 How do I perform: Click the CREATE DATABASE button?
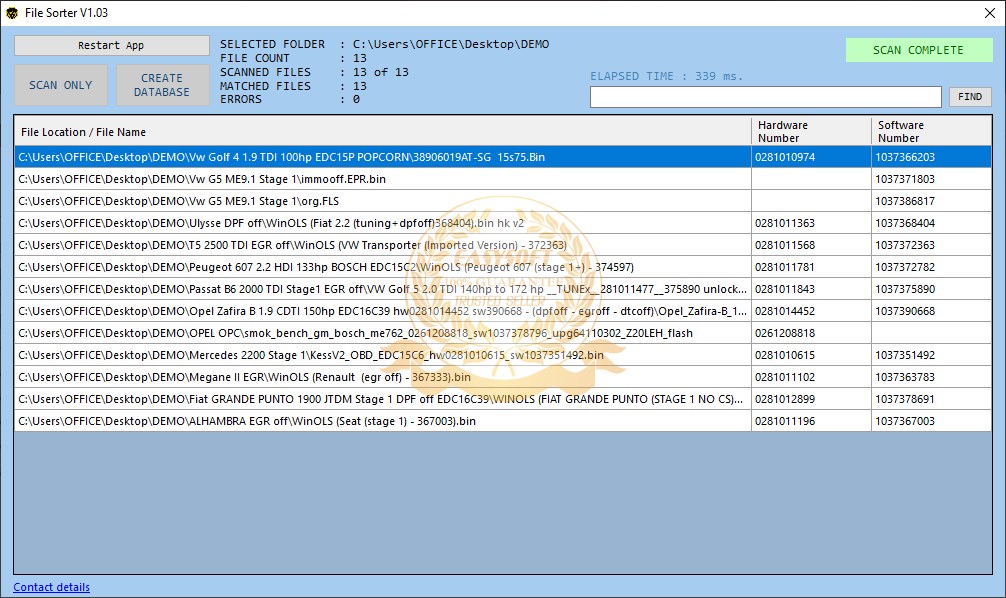(x=162, y=85)
